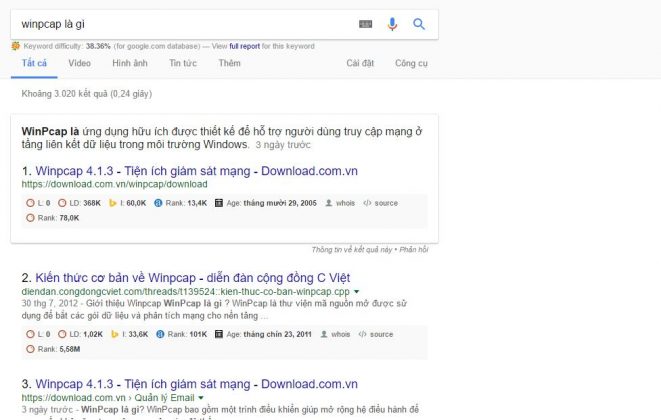The image size is (661, 420).
Task: Select the Tất cả tab
Action: tap(34, 63)
